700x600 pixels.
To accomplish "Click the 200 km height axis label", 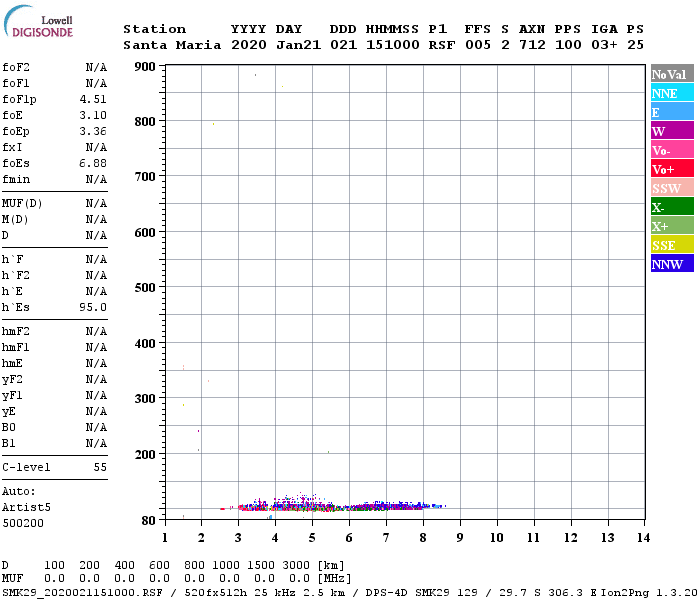I will (x=145, y=454).
